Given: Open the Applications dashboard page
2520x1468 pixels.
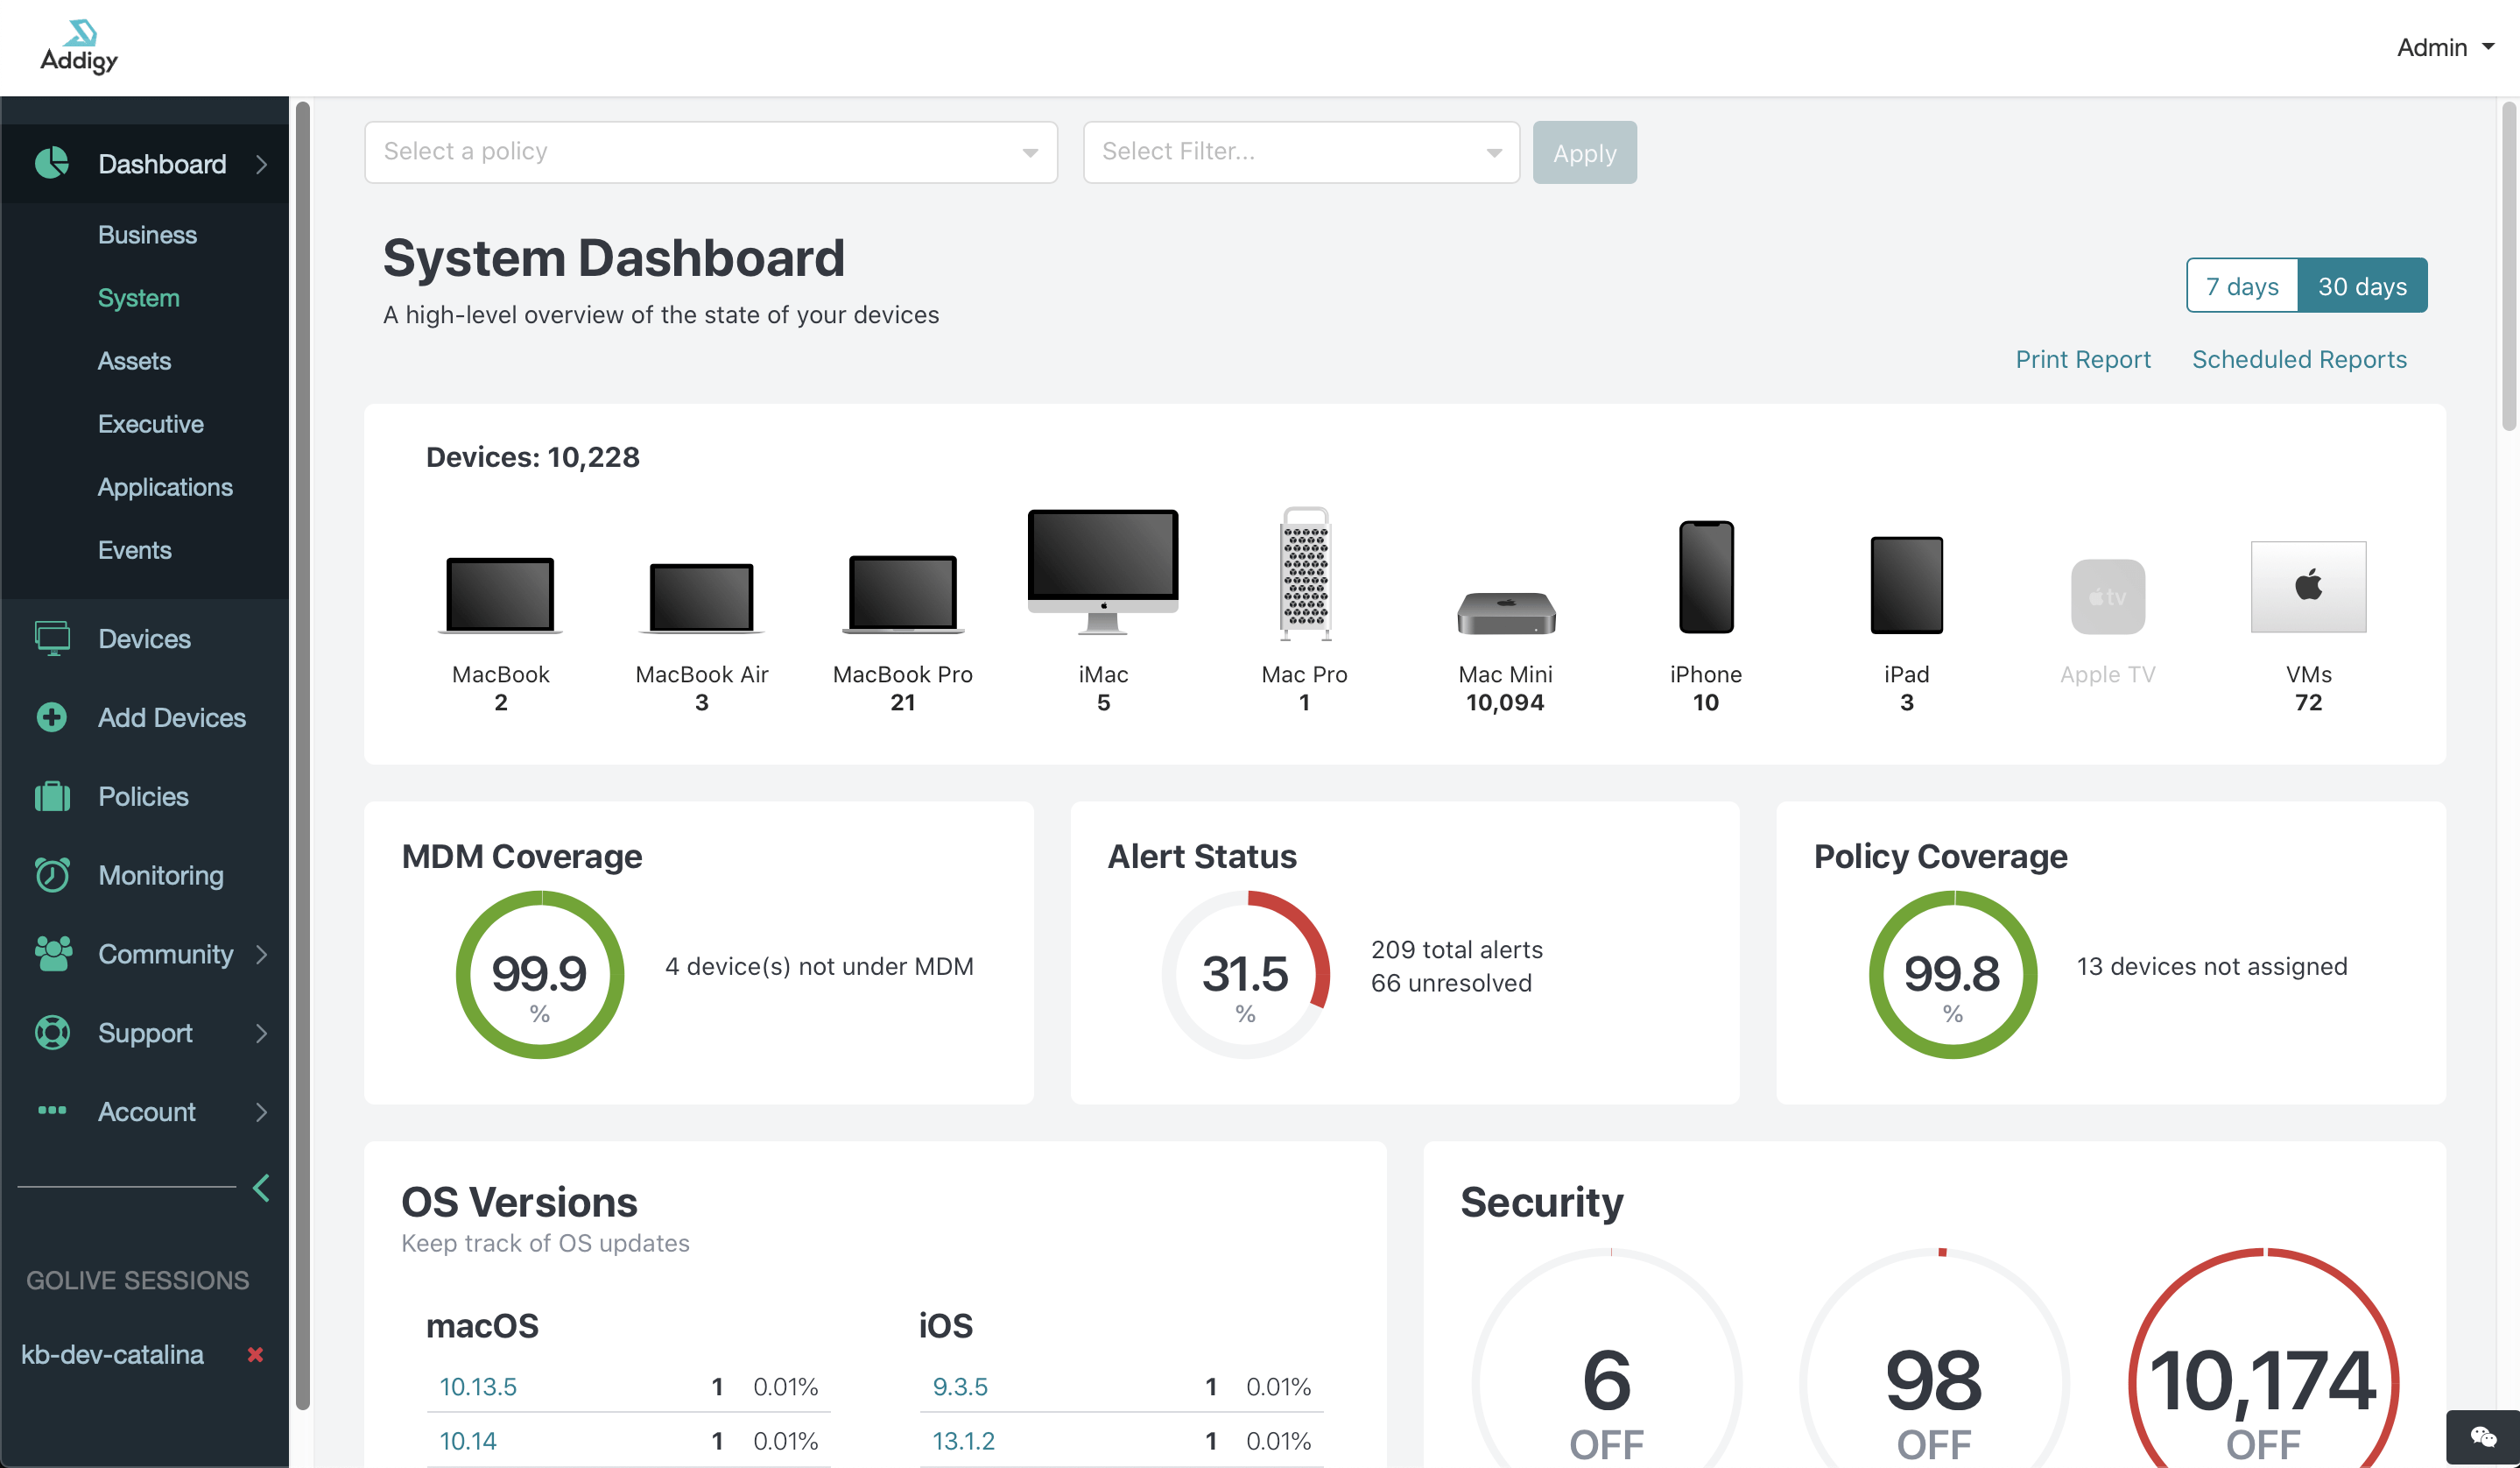Looking at the screenshot, I should (x=165, y=487).
